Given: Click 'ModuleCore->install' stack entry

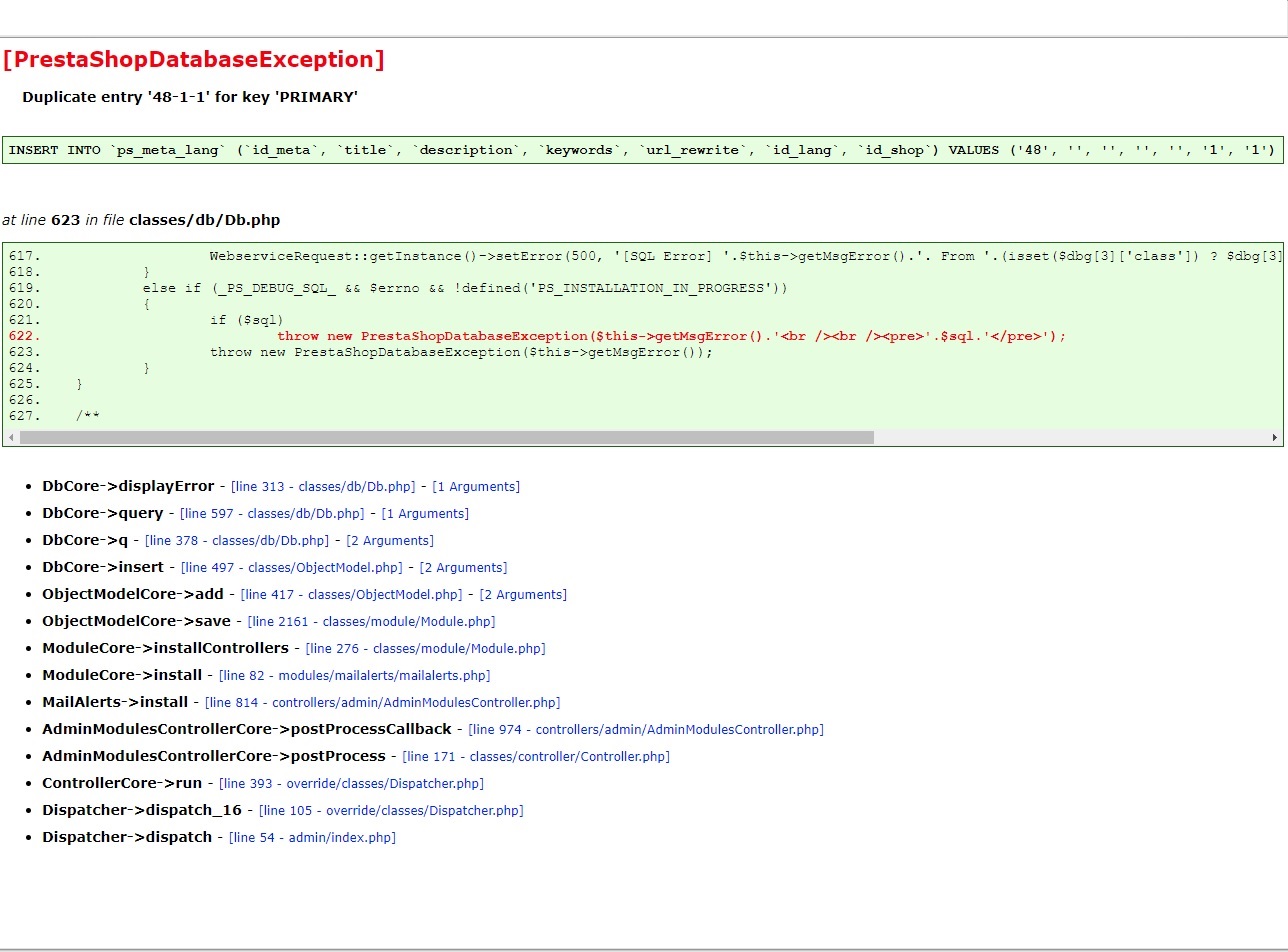Looking at the screenshot, I should (x=122, y=675).
